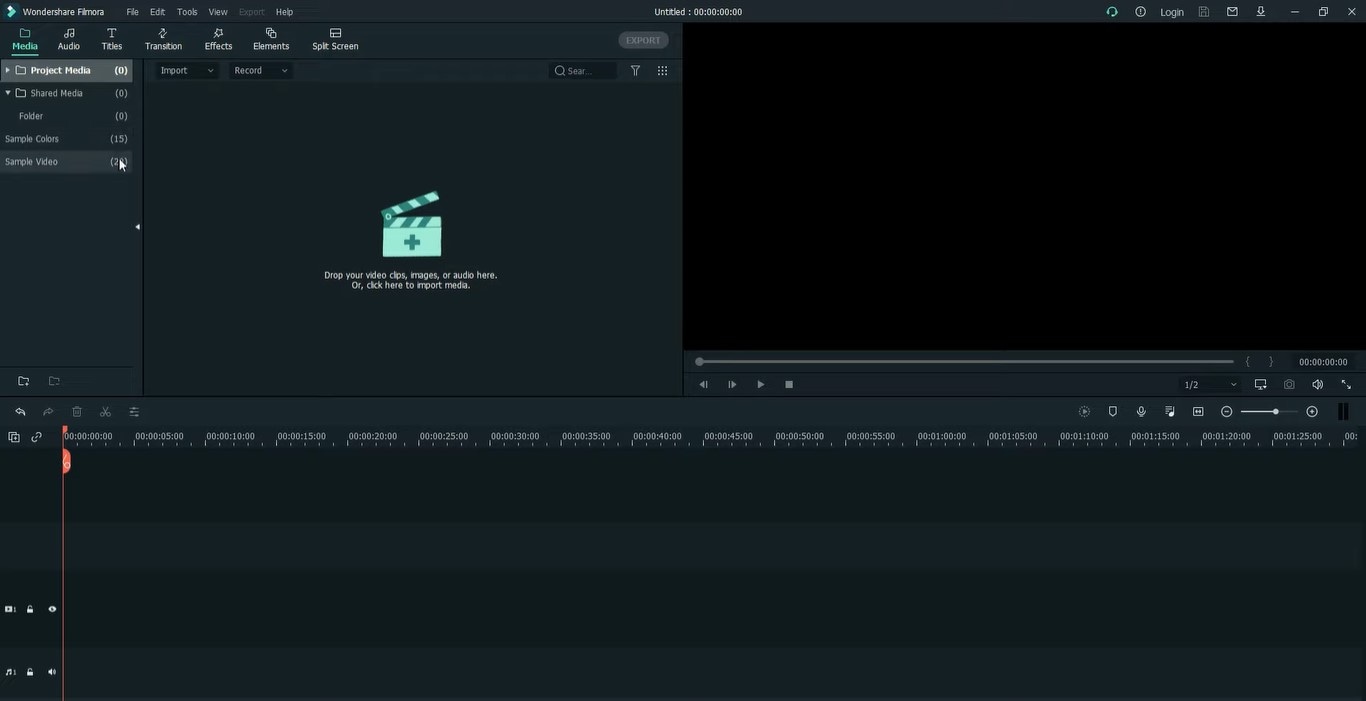1366x701 pixels.
Task: Stop the preview playback
Action: tap(789, 384)
